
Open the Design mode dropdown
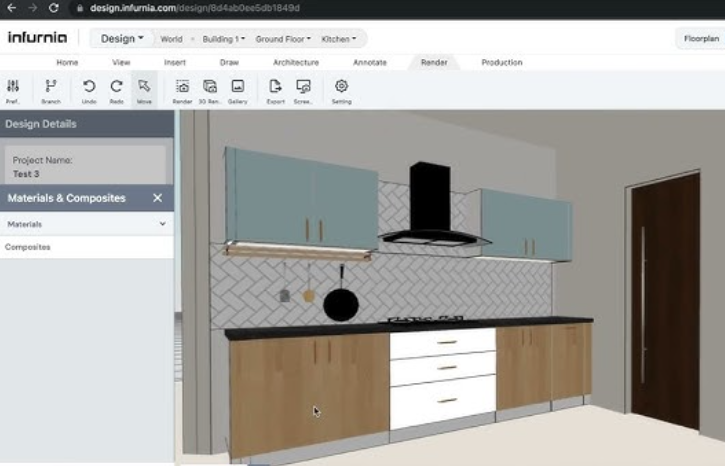point(122,39)
